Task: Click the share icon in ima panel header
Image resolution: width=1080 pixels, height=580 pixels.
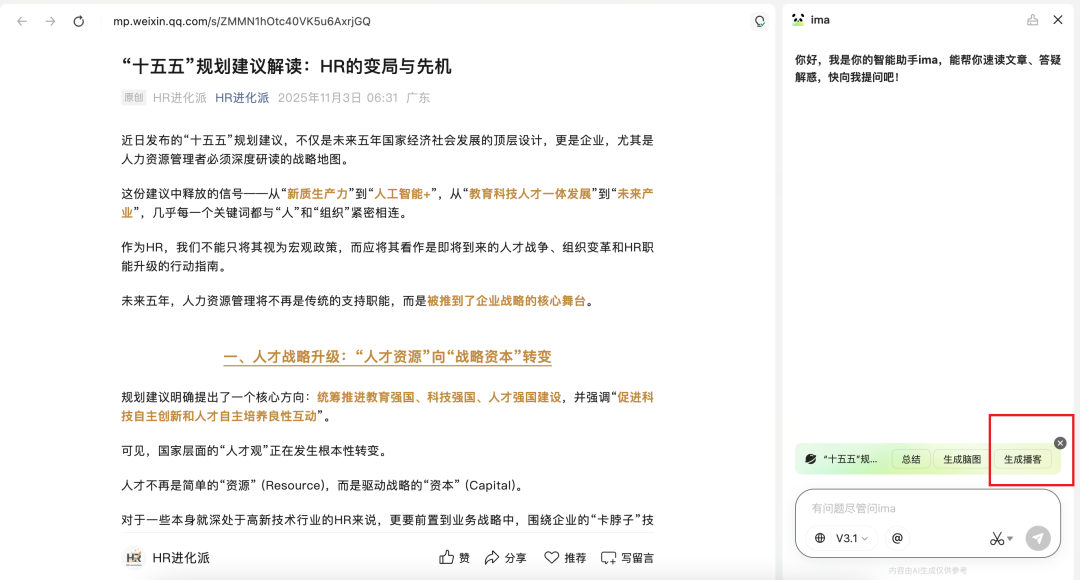Action: 1033,20
